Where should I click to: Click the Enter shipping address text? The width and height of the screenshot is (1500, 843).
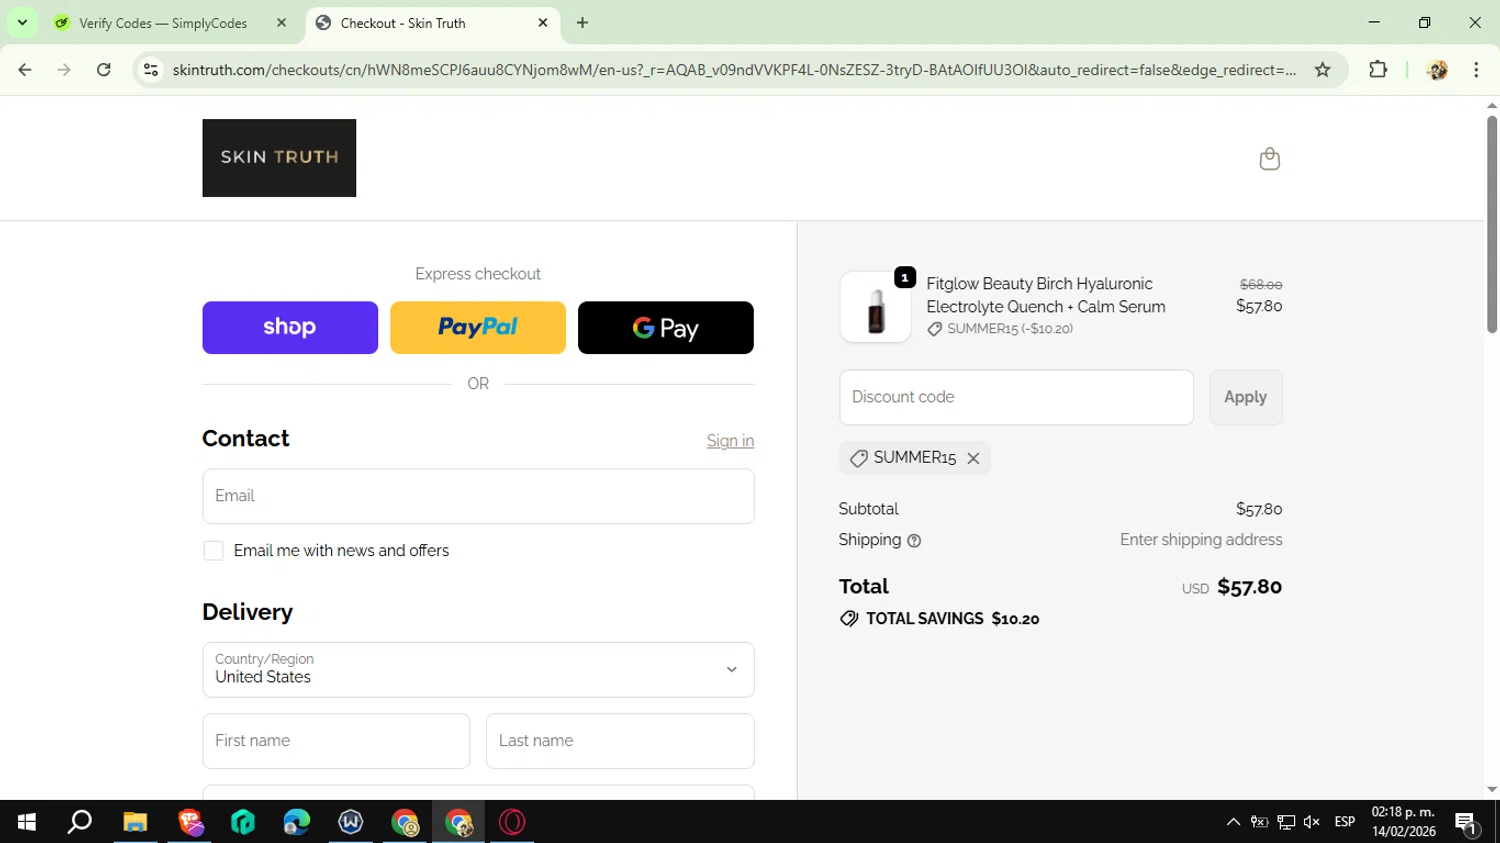coord(1201,540)
